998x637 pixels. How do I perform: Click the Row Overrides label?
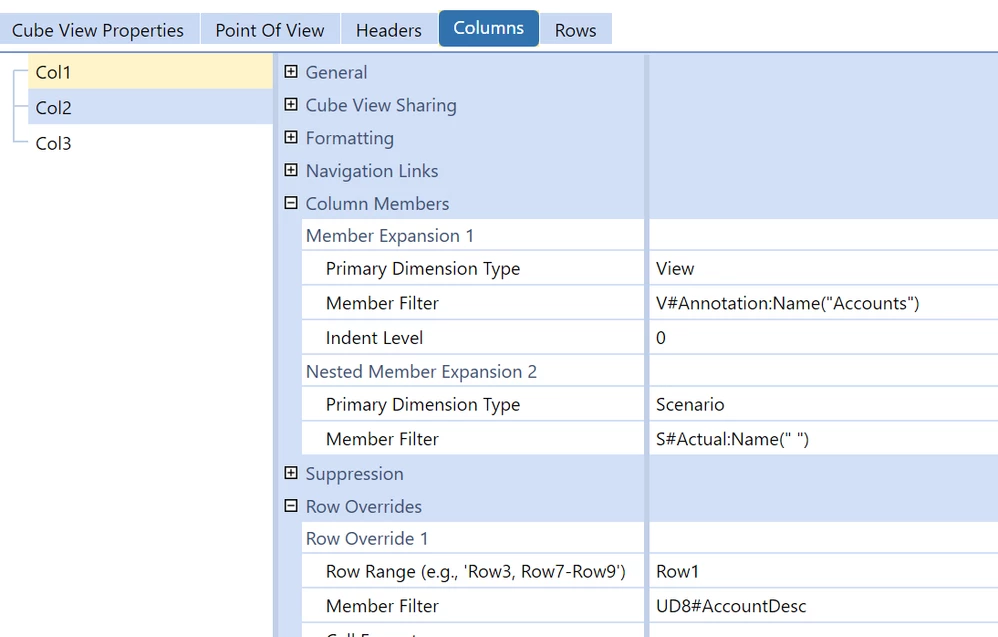tap(363, 507)
